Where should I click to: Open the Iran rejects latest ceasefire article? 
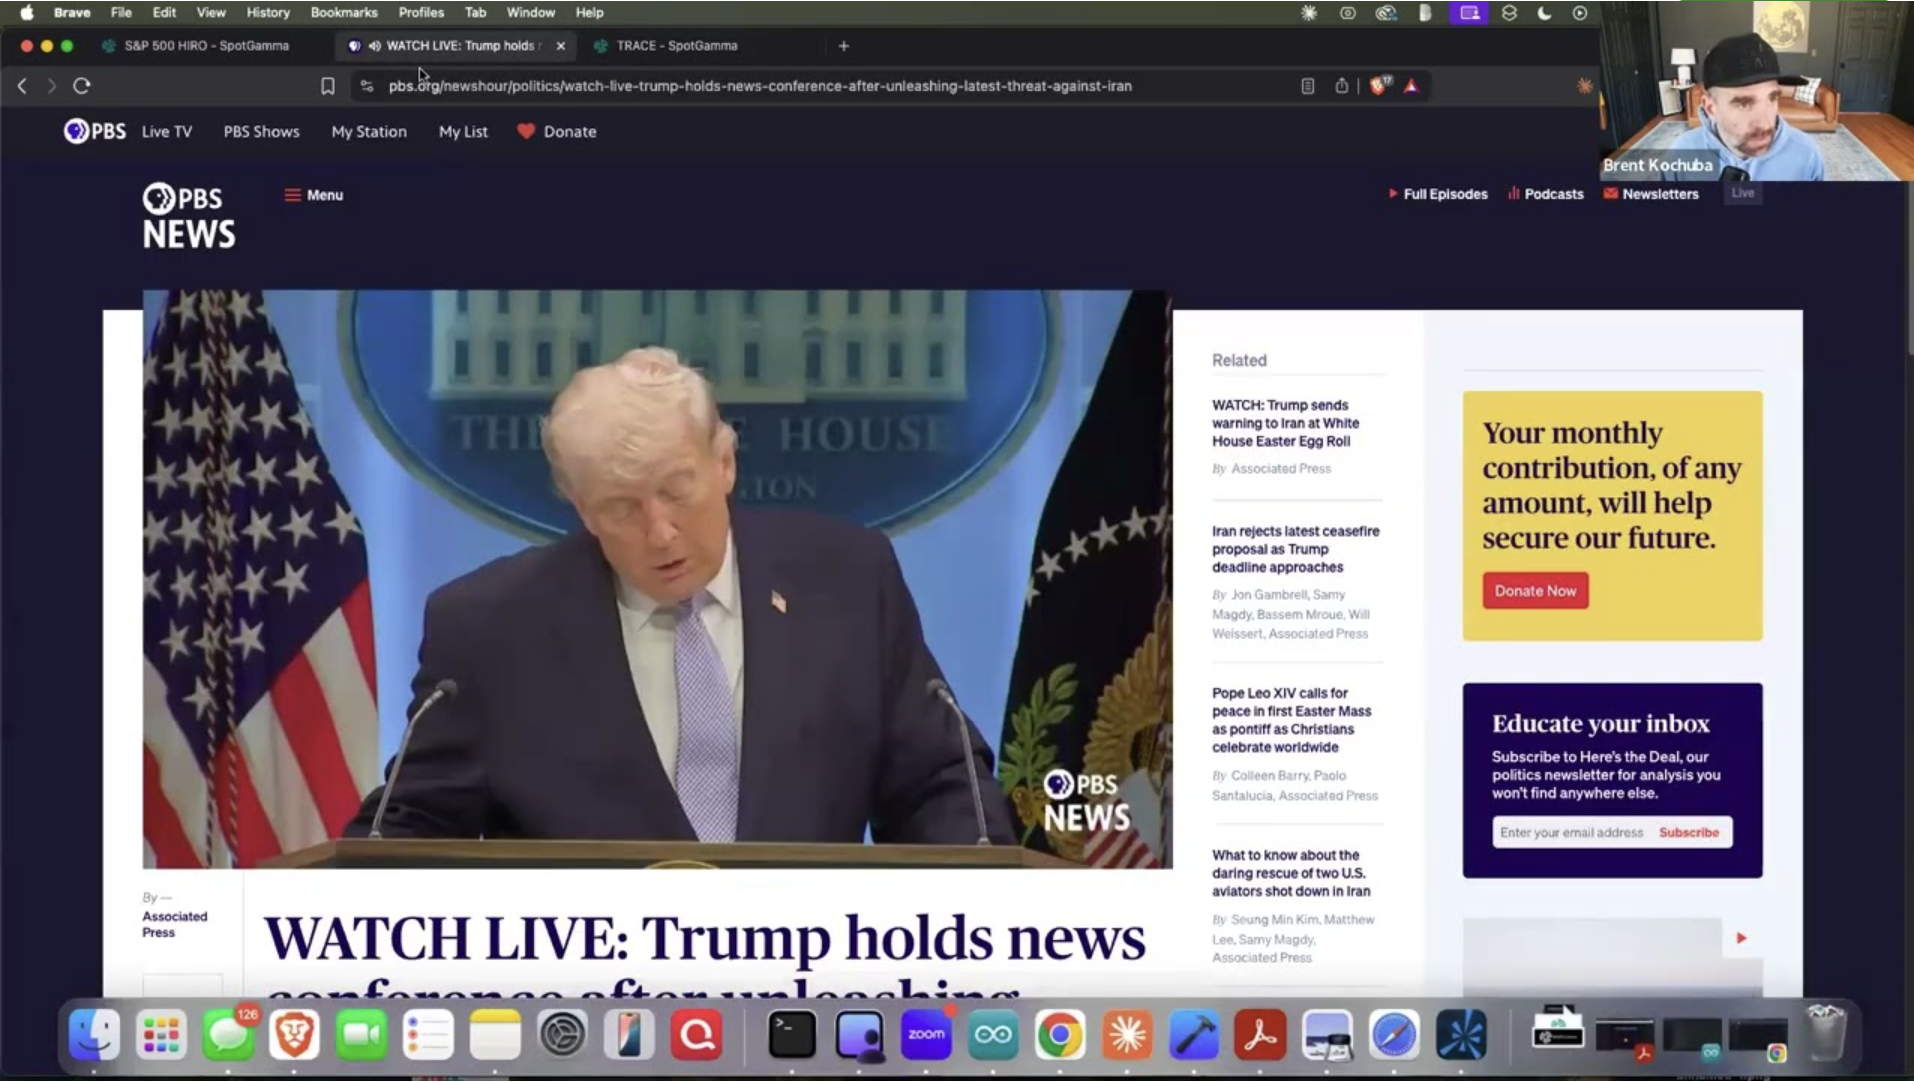[1295, 549]
